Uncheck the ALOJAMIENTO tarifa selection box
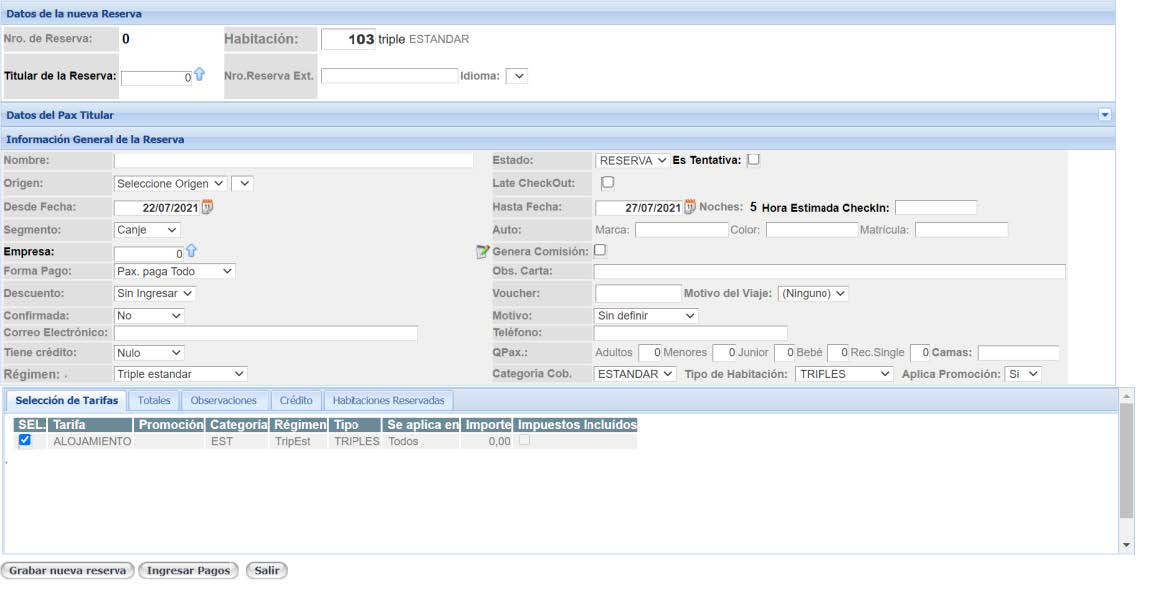1176x601 pixels. tap(25, 440)
